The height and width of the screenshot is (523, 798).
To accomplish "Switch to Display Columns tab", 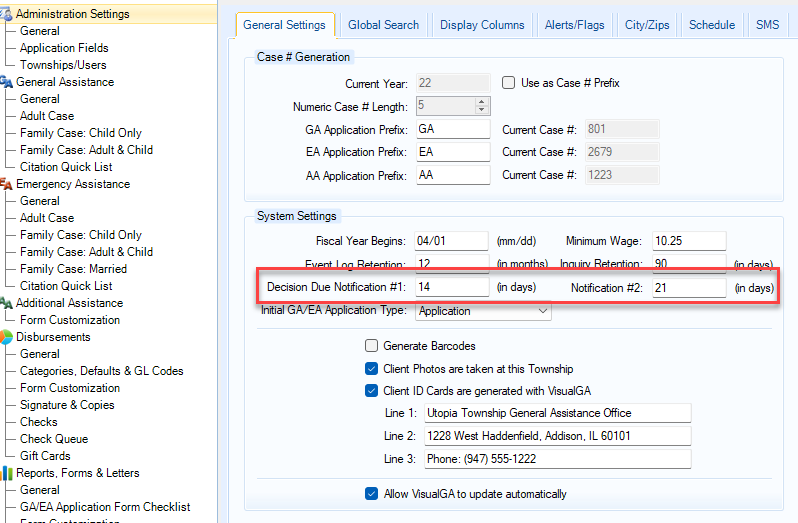I will click(x=482, y=25).
